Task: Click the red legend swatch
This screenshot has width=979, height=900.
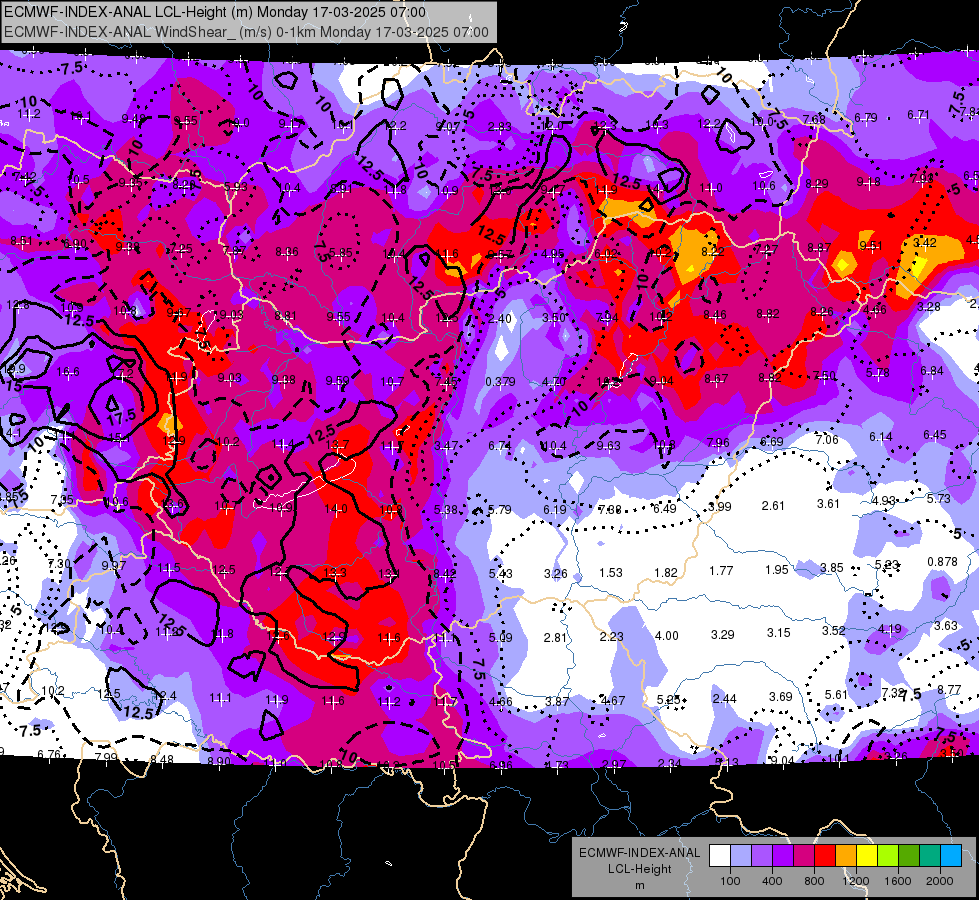Action: pos(825,856)
